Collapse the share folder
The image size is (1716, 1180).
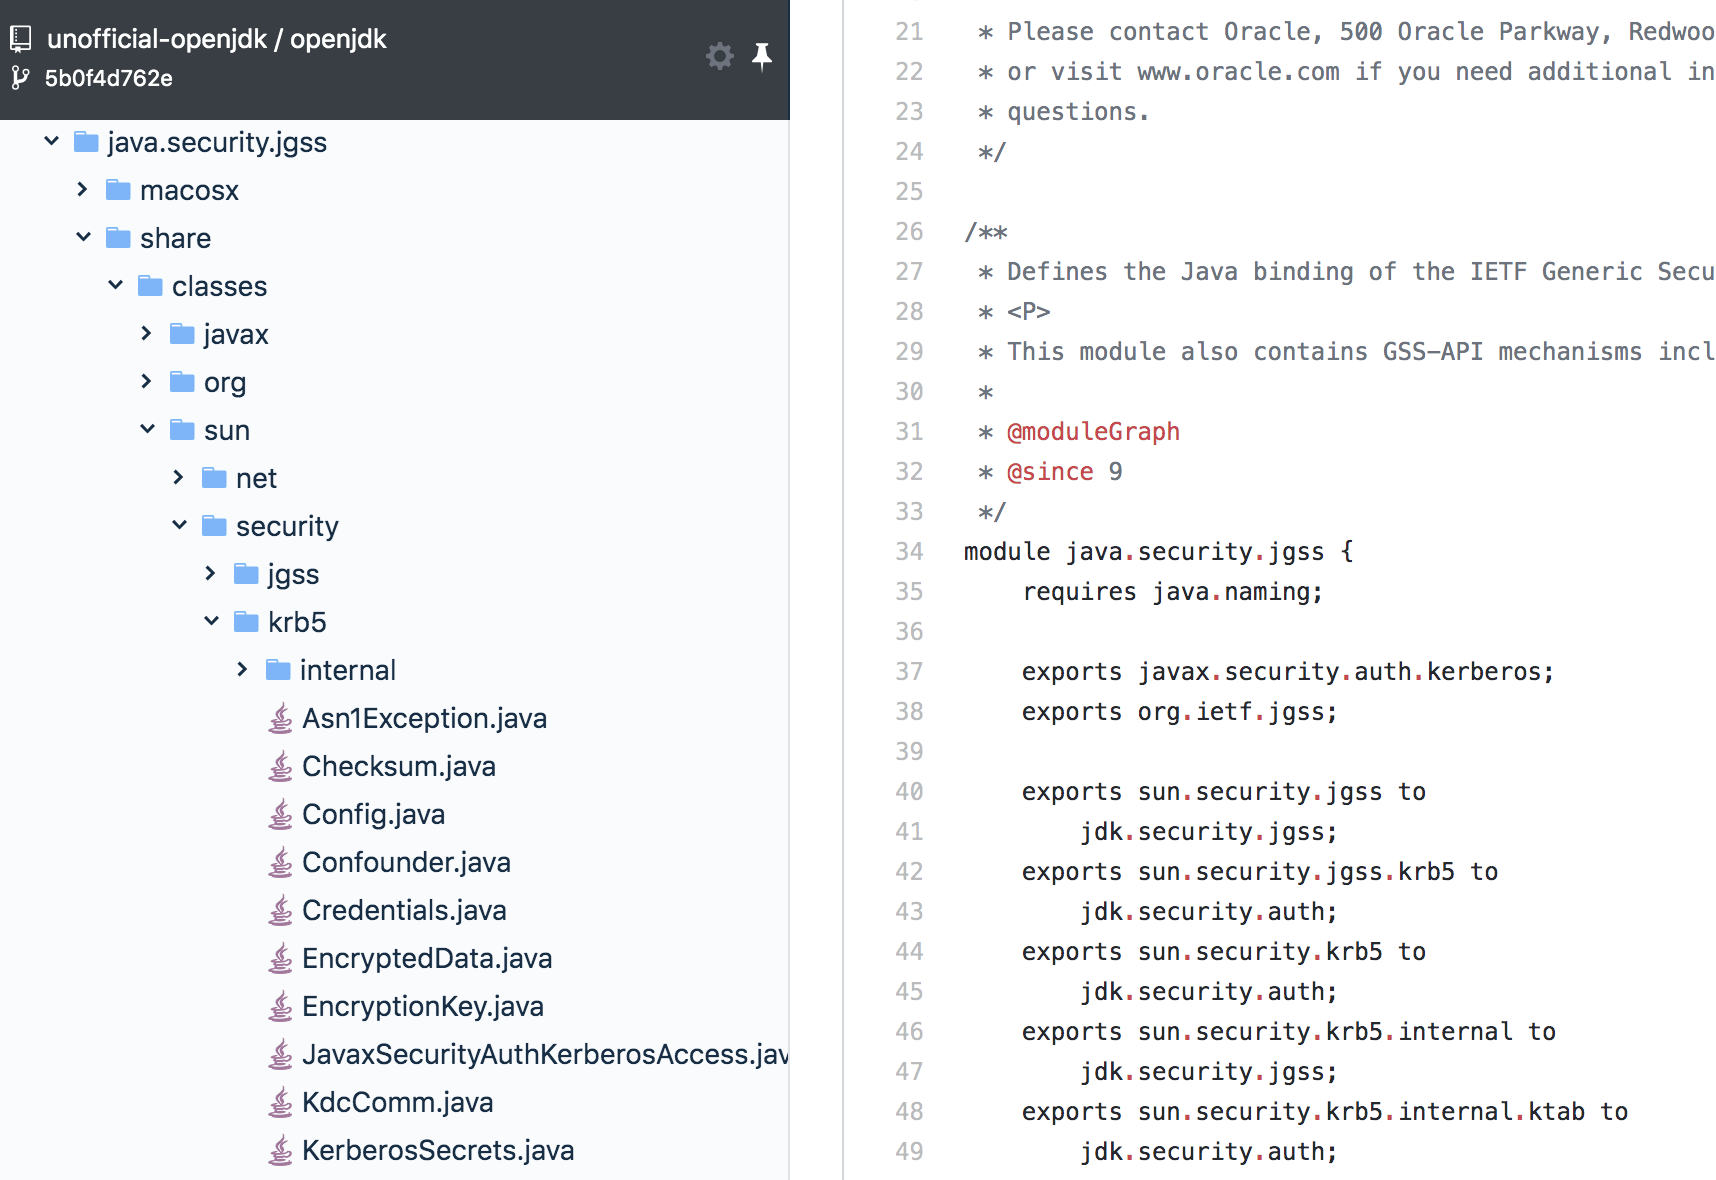[x=83, y=237]
